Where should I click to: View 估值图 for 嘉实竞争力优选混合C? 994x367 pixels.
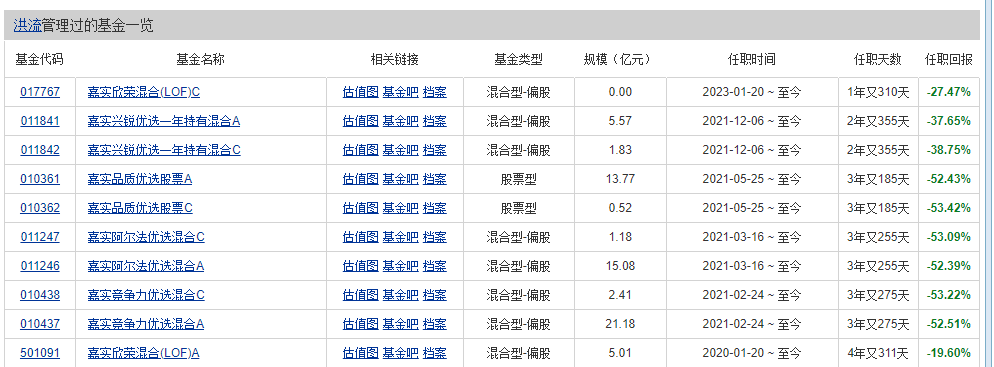click(x=361, y=295)
